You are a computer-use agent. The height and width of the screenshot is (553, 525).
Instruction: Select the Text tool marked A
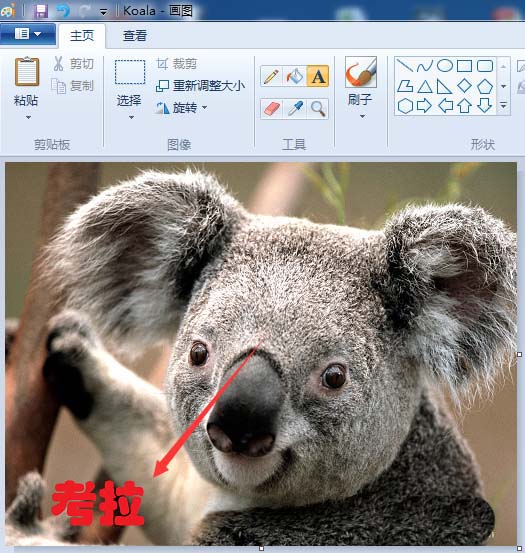[318, 76]
